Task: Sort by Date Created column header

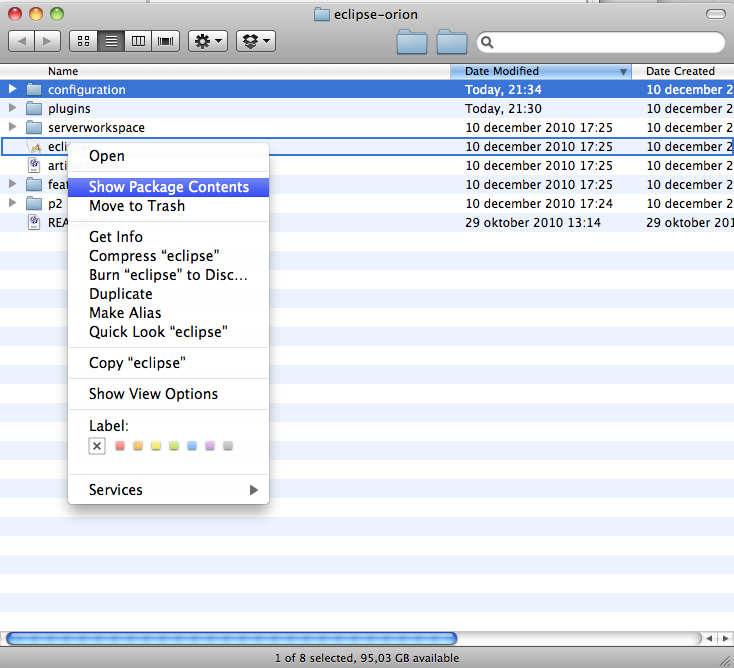Action: 683,71
